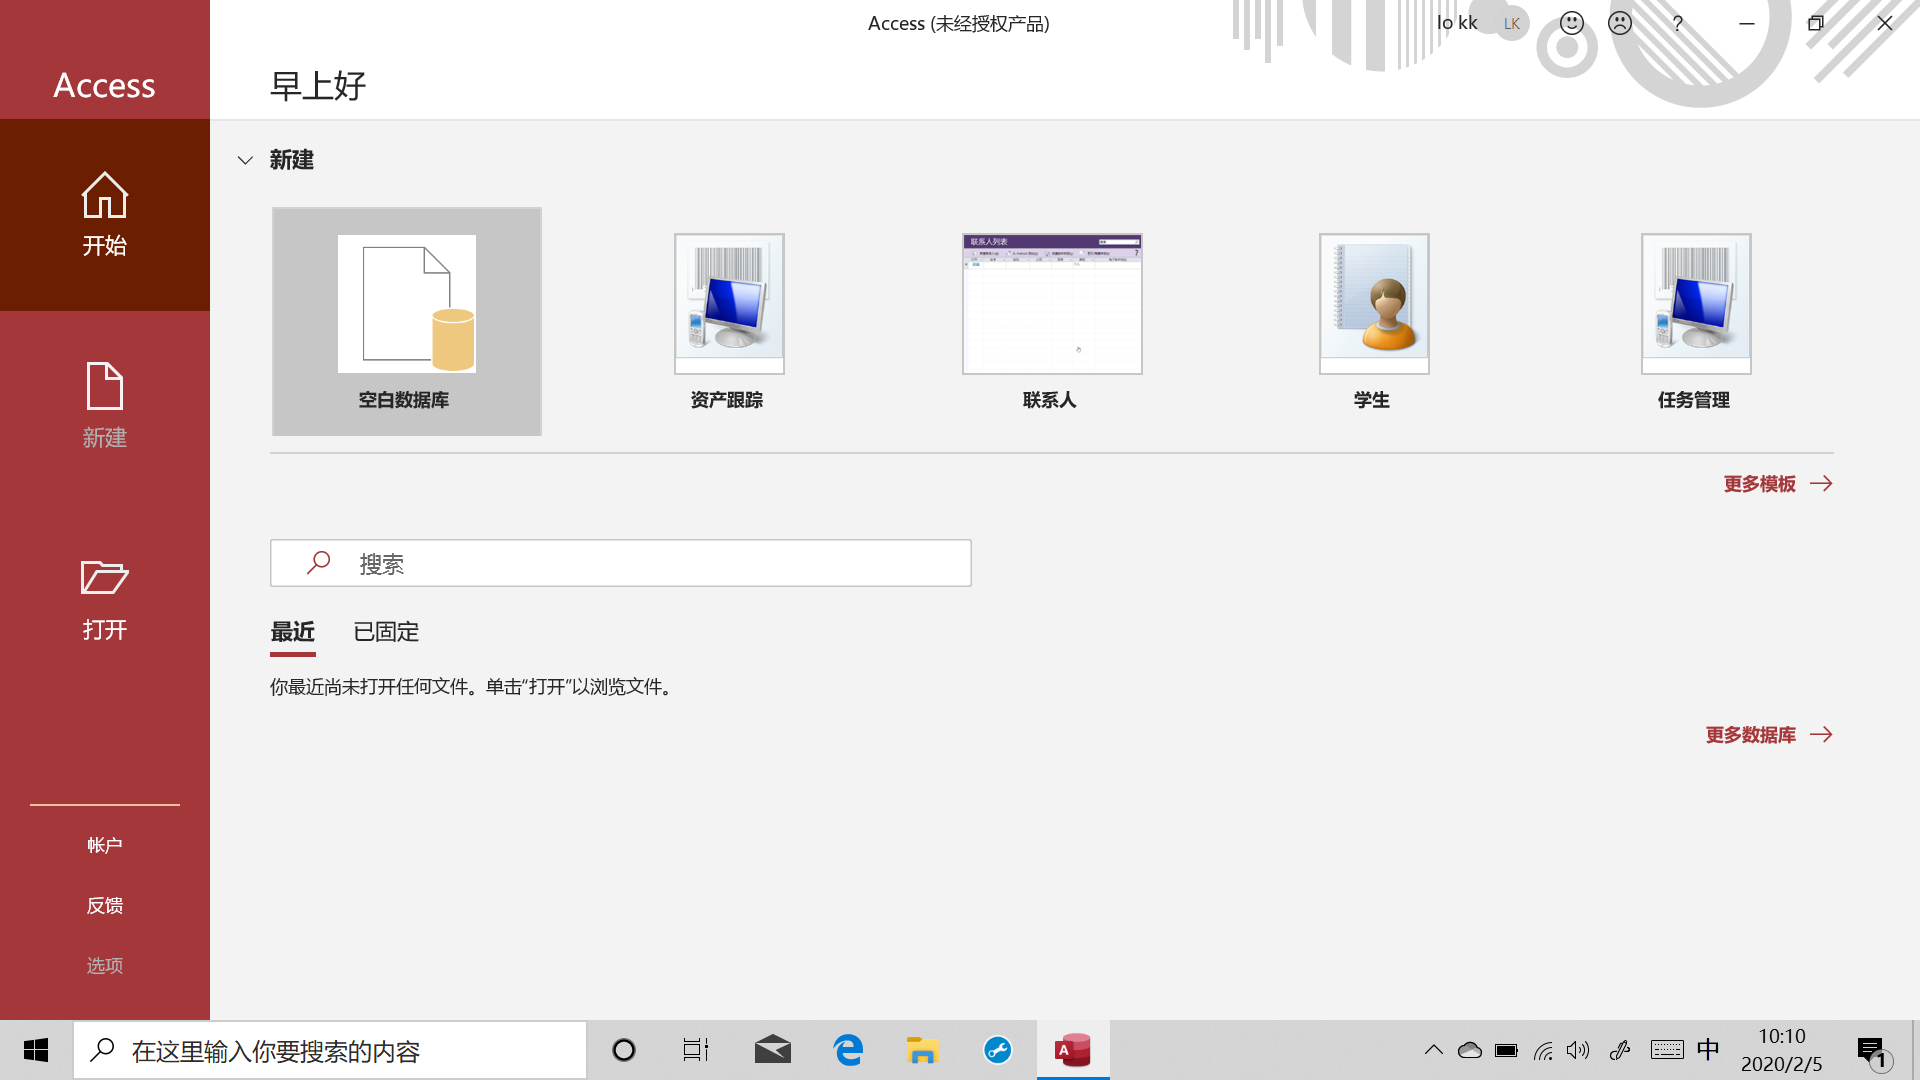Open Windows Ink Workspace pen icon
Viewport: 1920px width, 1080px height.
point(1620,1050)
